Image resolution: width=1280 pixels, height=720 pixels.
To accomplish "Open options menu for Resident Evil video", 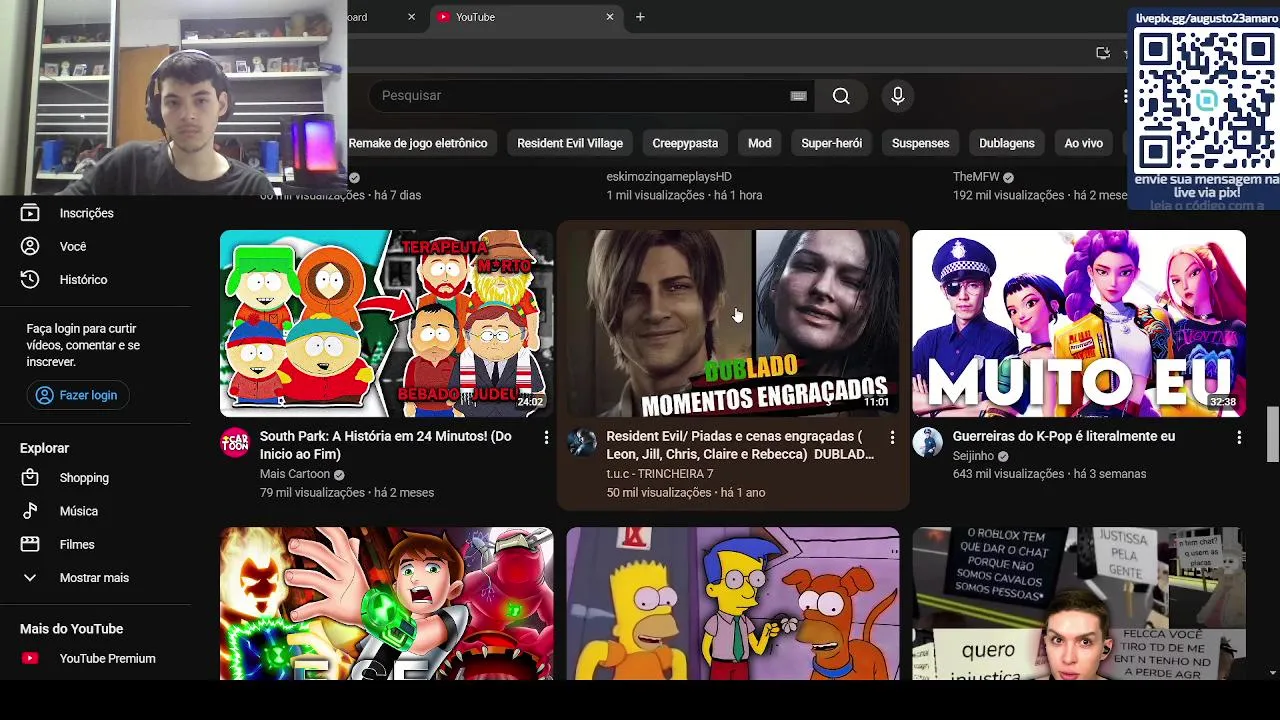I will 892,438.
